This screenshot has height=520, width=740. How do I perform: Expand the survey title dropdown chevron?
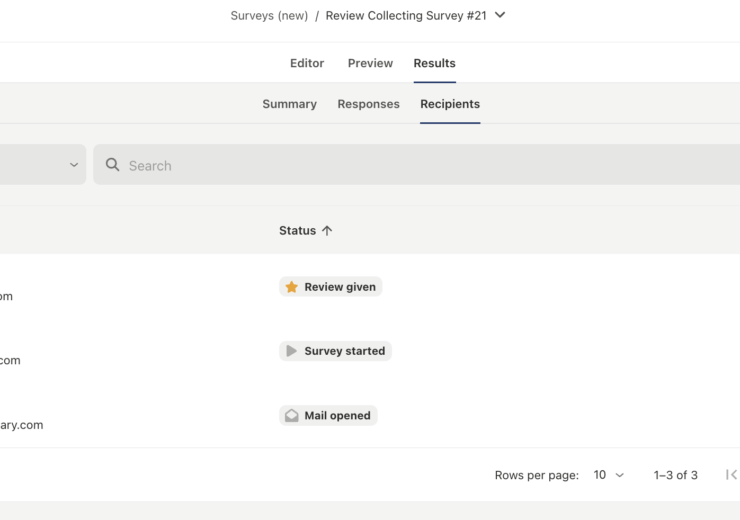[x=500, y=15]
